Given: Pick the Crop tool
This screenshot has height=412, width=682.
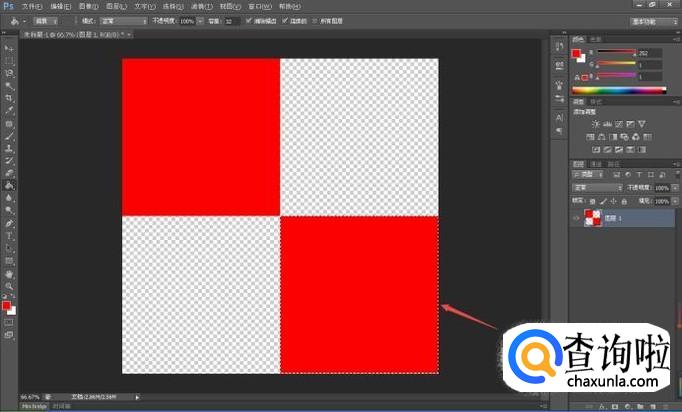Looking at the screenshot, I should (9, 98).
